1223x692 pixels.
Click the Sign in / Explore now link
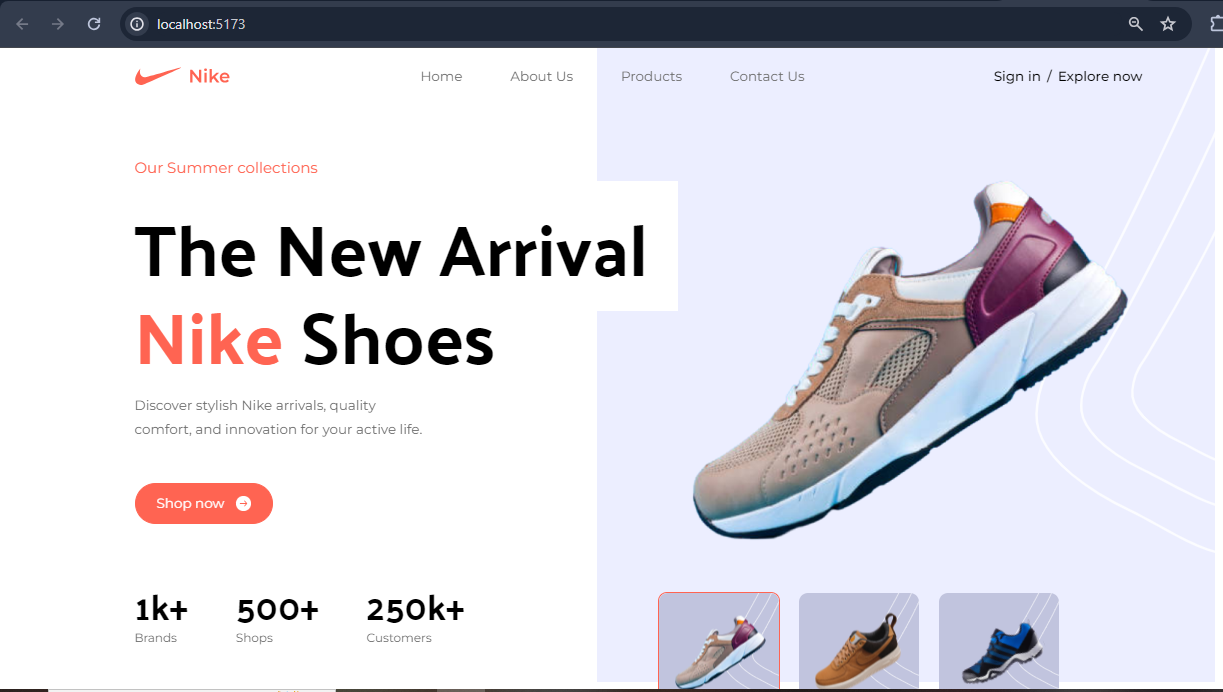pyautogui.click(x=1068, y=76)
